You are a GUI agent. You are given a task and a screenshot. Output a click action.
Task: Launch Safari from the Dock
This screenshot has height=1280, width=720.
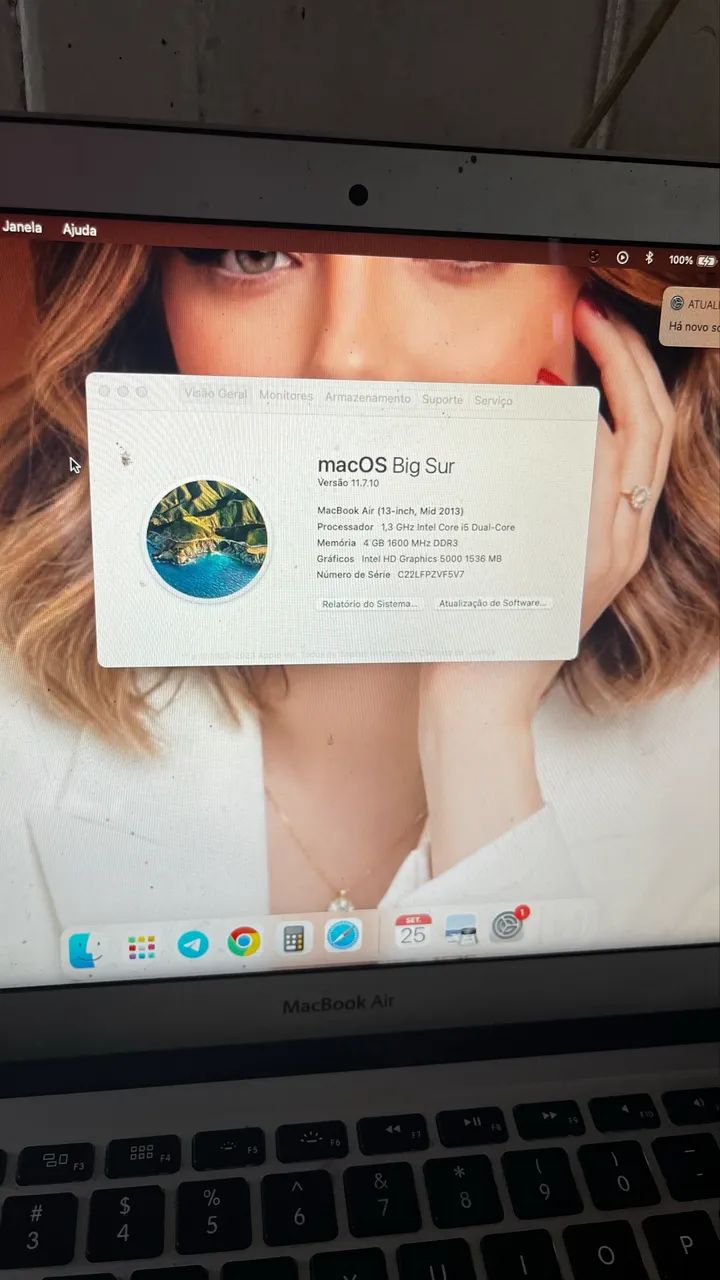pyautogui.click(x=344, y=936)
